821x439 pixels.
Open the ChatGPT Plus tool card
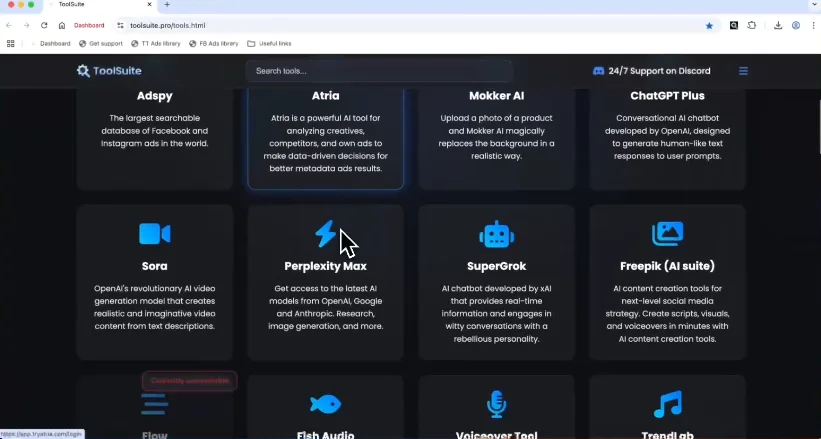point(667,139)
